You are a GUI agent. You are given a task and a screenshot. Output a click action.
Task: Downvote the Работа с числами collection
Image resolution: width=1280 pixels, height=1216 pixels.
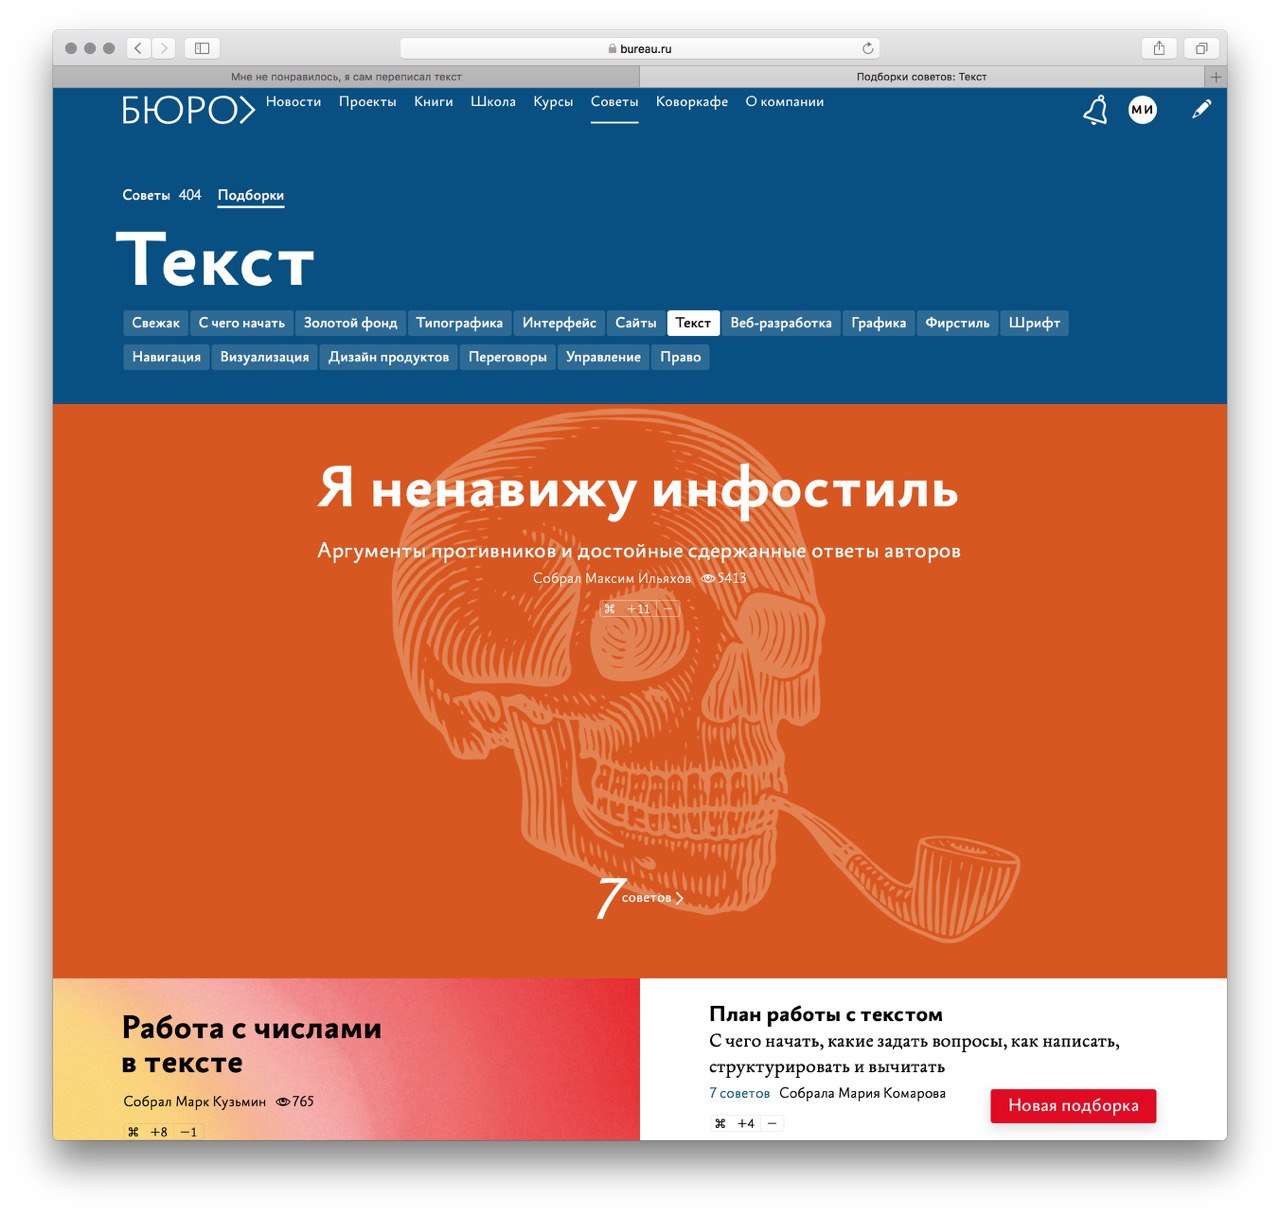(189, 1132)
